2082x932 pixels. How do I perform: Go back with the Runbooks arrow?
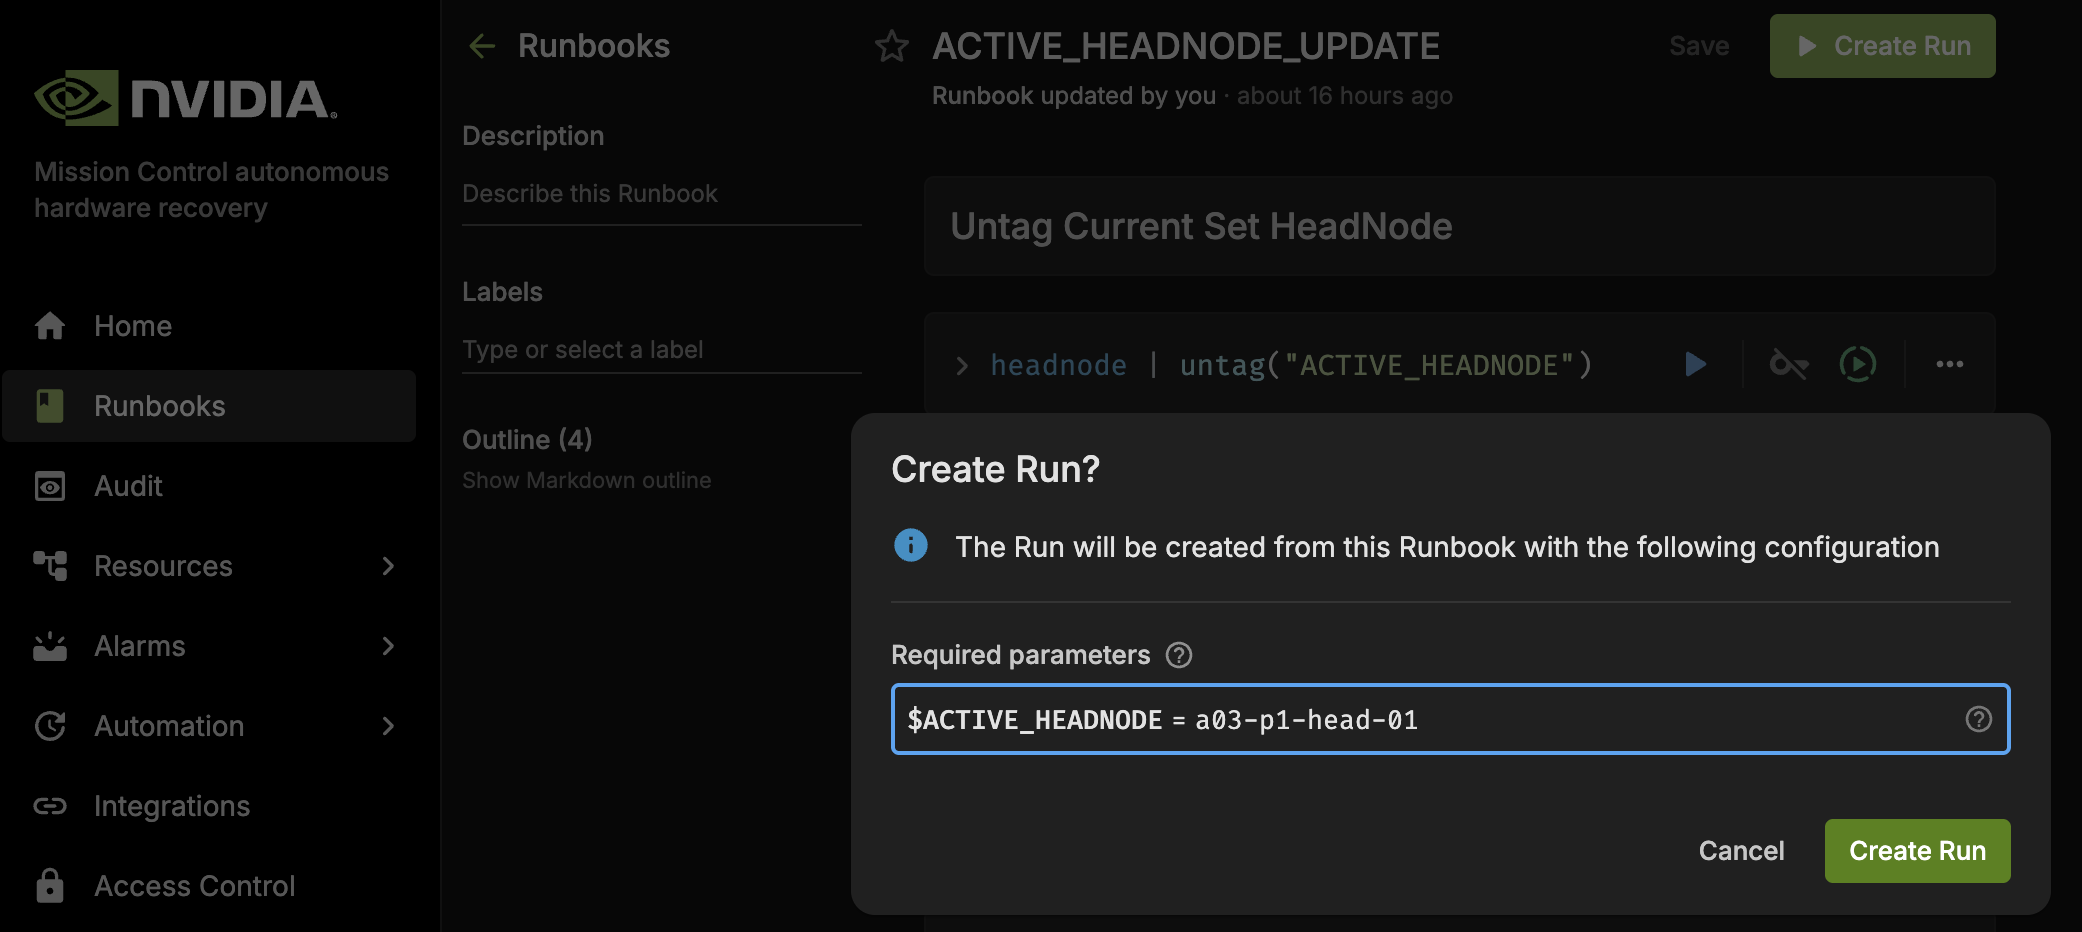click(x=482, y=46)
